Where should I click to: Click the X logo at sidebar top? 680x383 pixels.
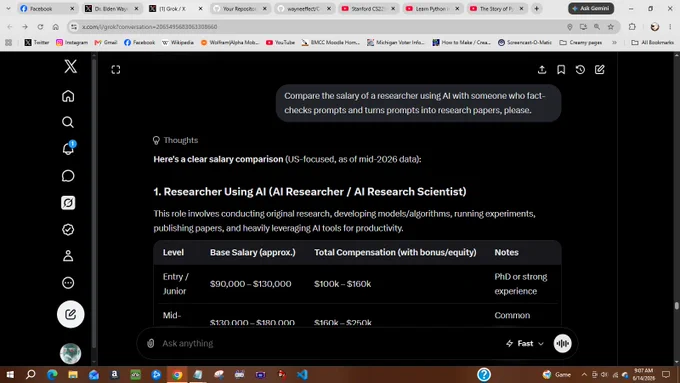tap(70, 66)
